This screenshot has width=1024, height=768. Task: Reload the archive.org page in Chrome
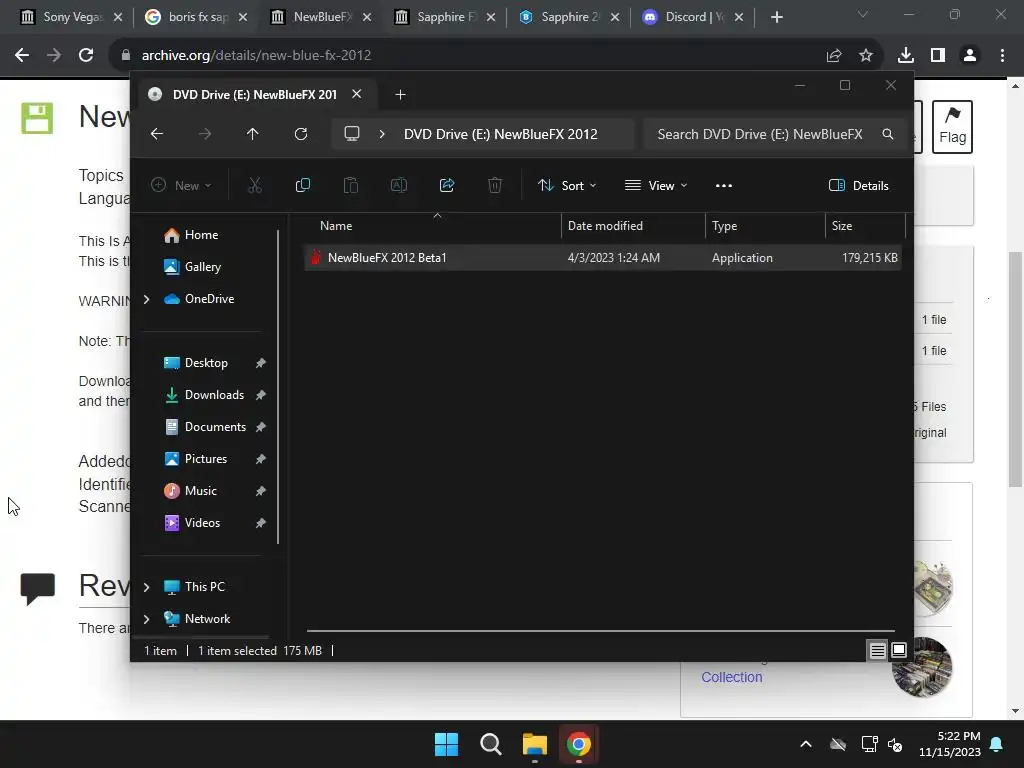pos(86,56)
